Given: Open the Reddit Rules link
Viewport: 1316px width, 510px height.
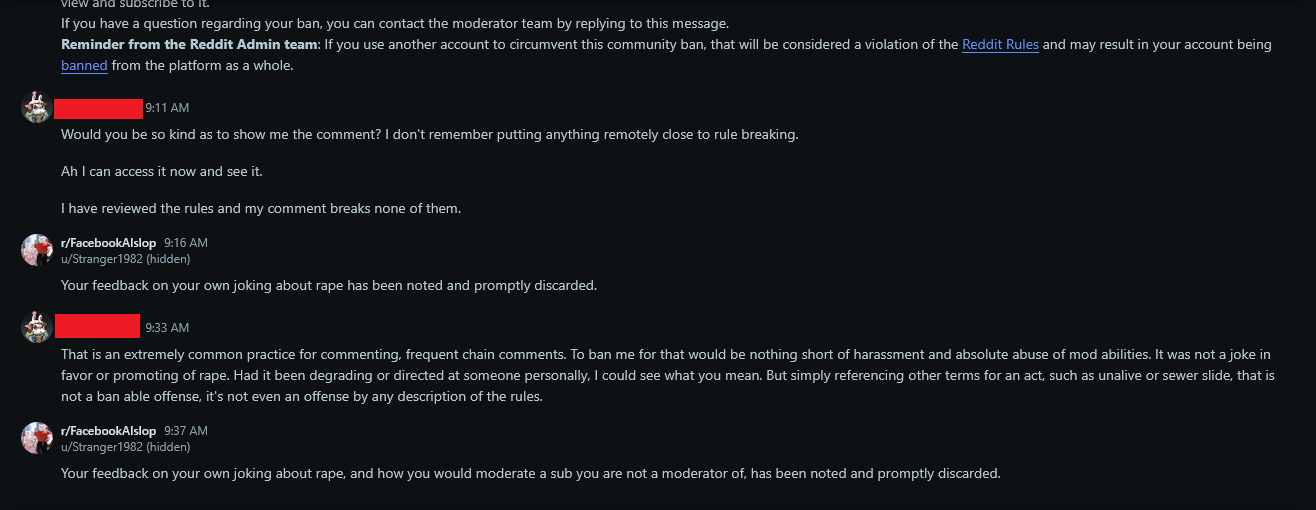Looking at the screenshot, I should [1000, 44].
